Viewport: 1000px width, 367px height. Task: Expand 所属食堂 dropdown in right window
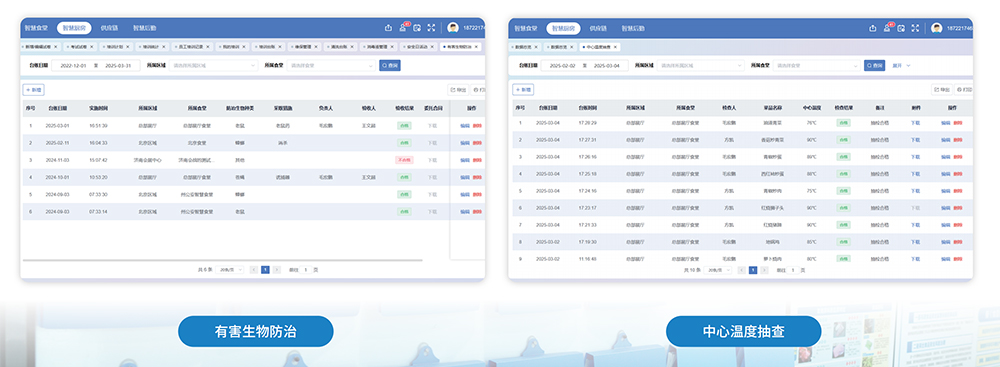[816, 65]
